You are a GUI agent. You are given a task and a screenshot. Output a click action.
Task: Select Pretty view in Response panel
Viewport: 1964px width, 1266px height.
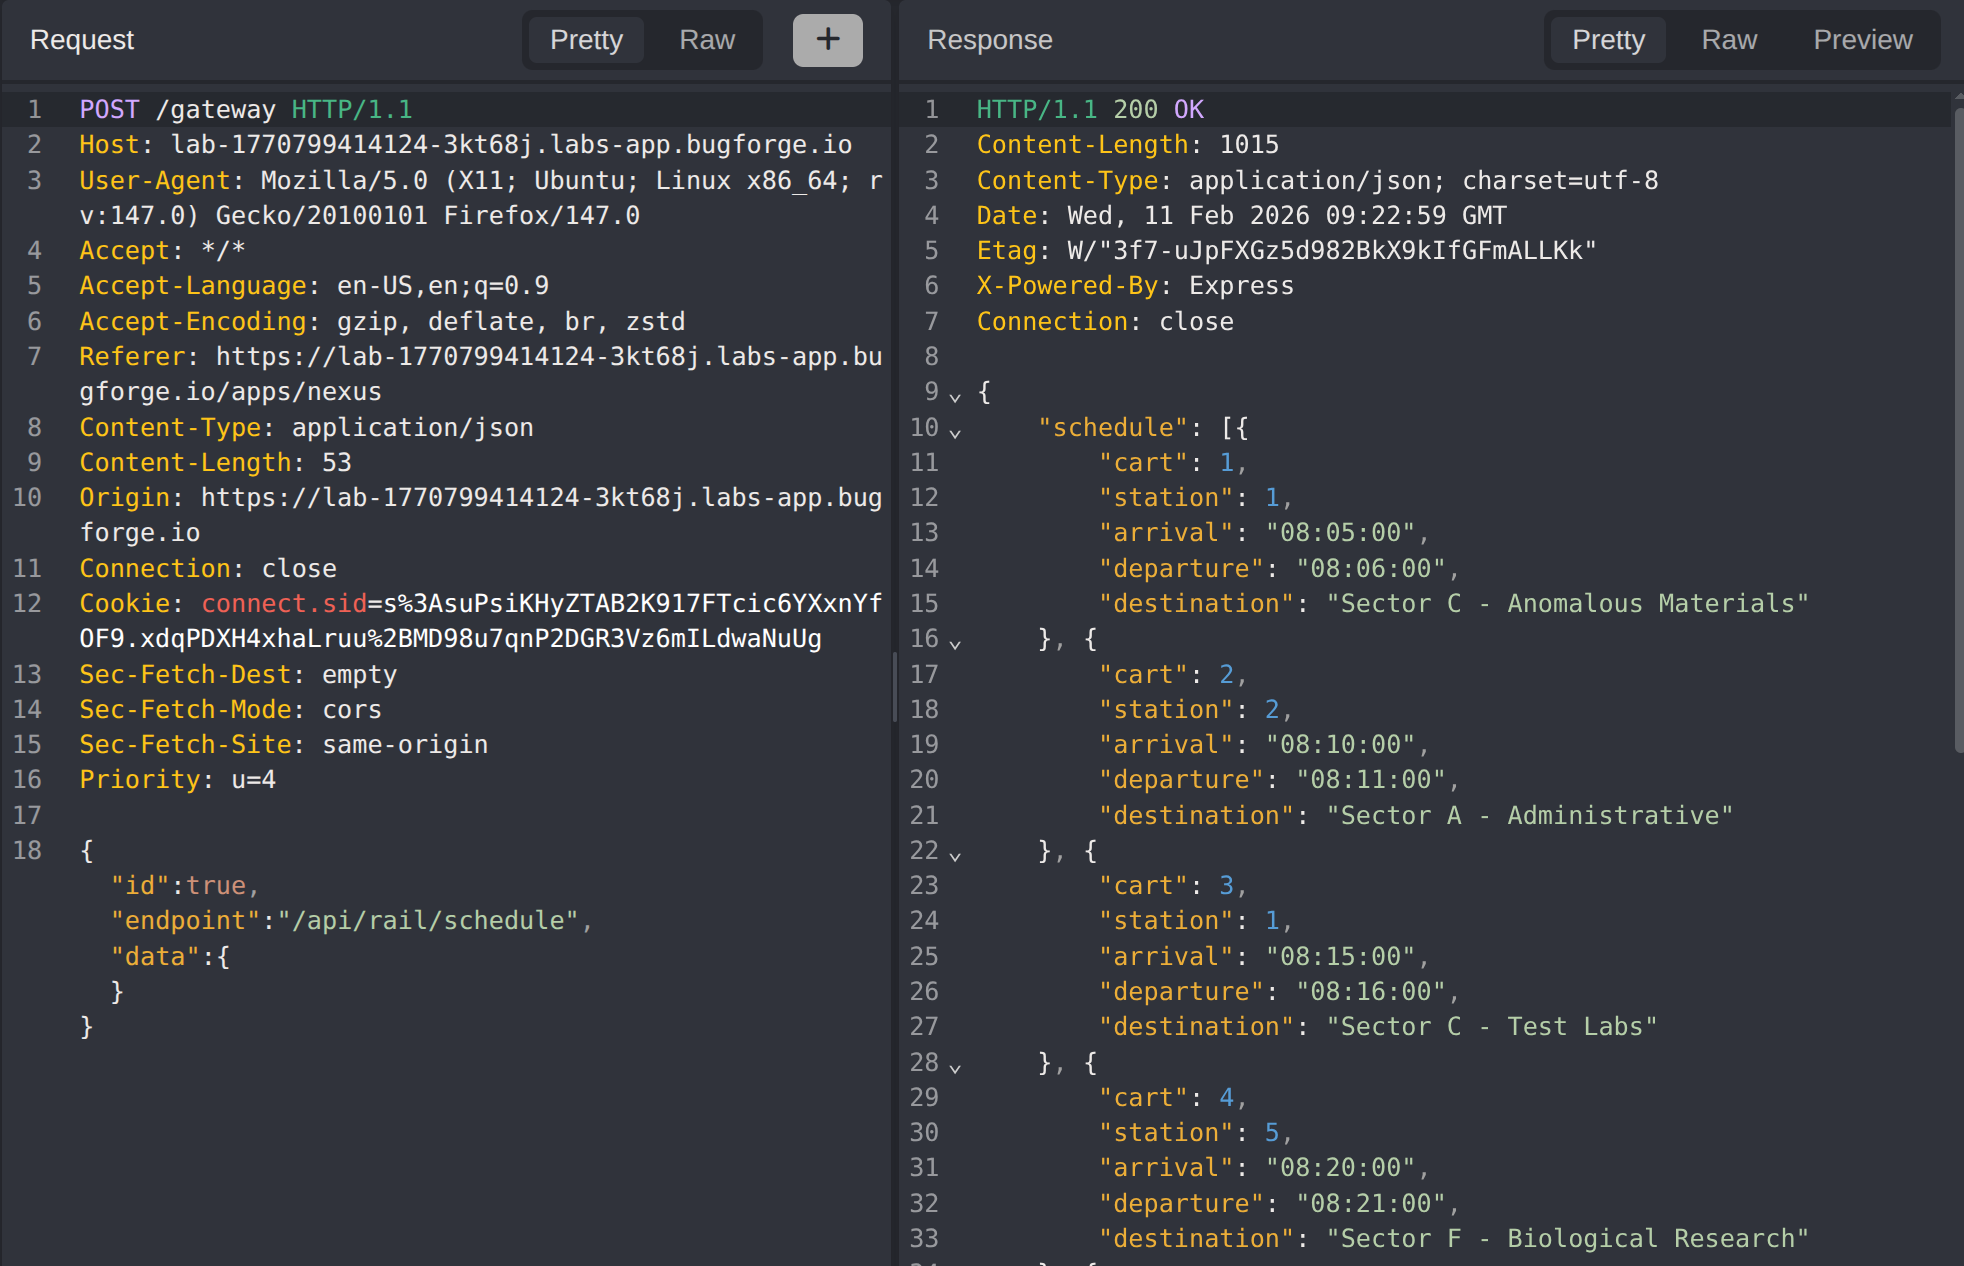(1607, 40)
